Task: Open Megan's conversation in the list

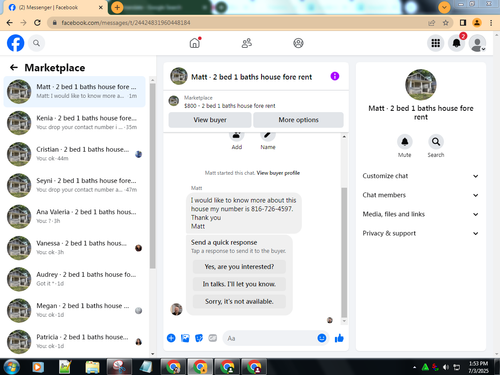Action: coord(74,310)
